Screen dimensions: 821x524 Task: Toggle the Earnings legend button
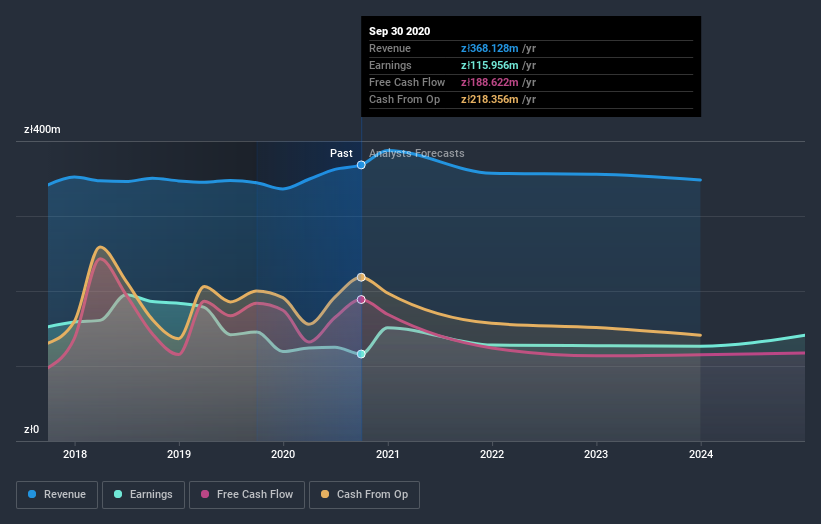coord(143,495)
